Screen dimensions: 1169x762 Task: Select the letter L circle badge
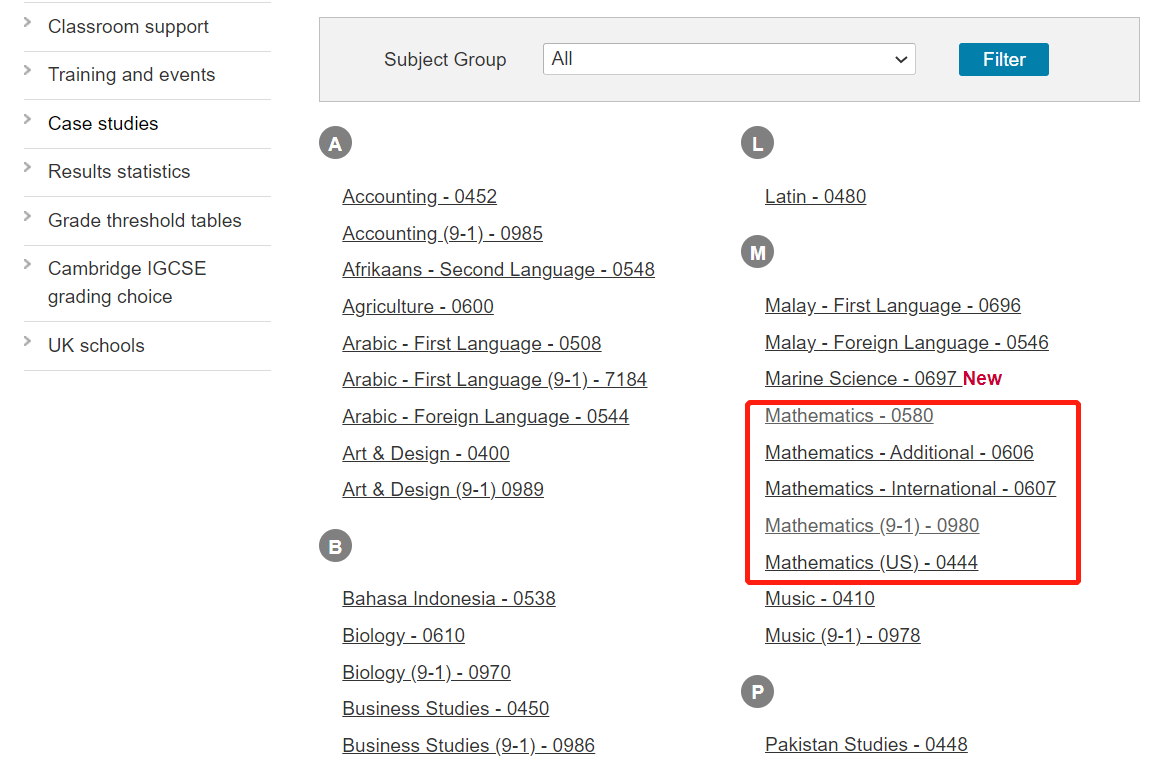click(757, 143)
